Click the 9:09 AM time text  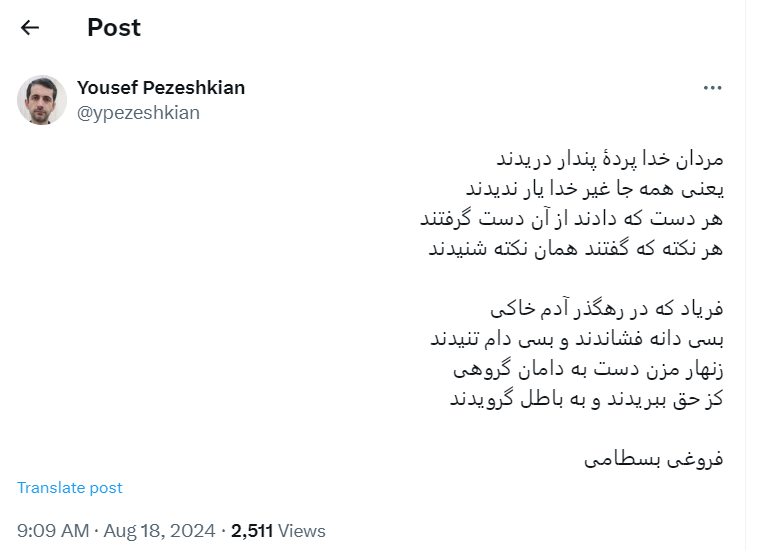pos(53,531)
